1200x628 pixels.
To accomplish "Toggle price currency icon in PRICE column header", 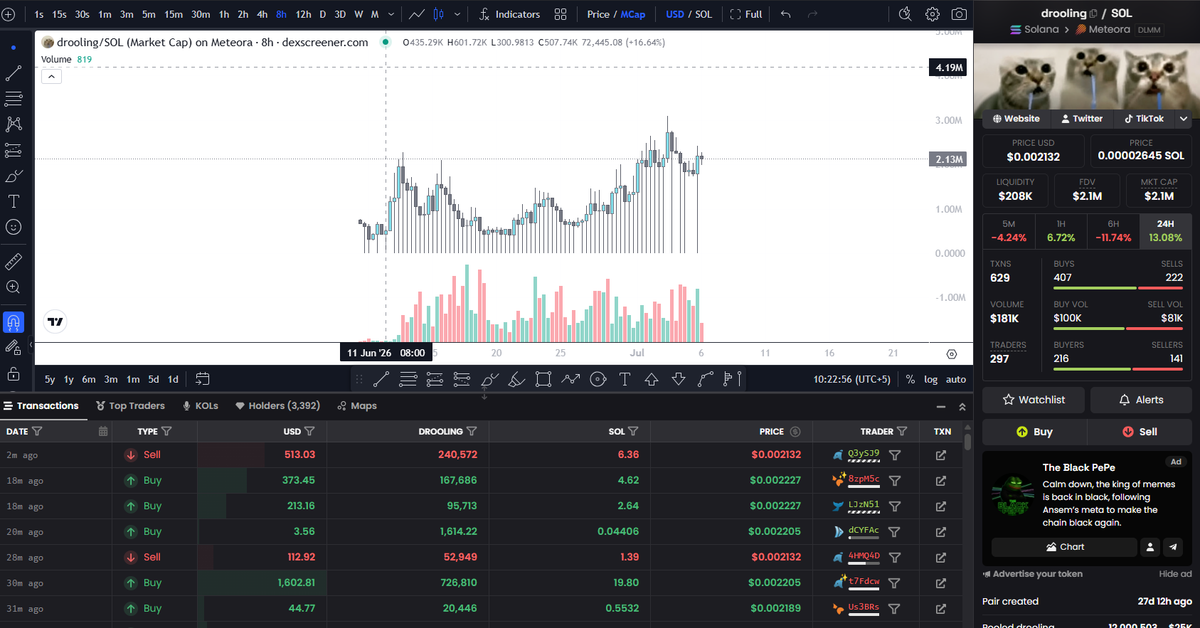I will click(795, 432).
